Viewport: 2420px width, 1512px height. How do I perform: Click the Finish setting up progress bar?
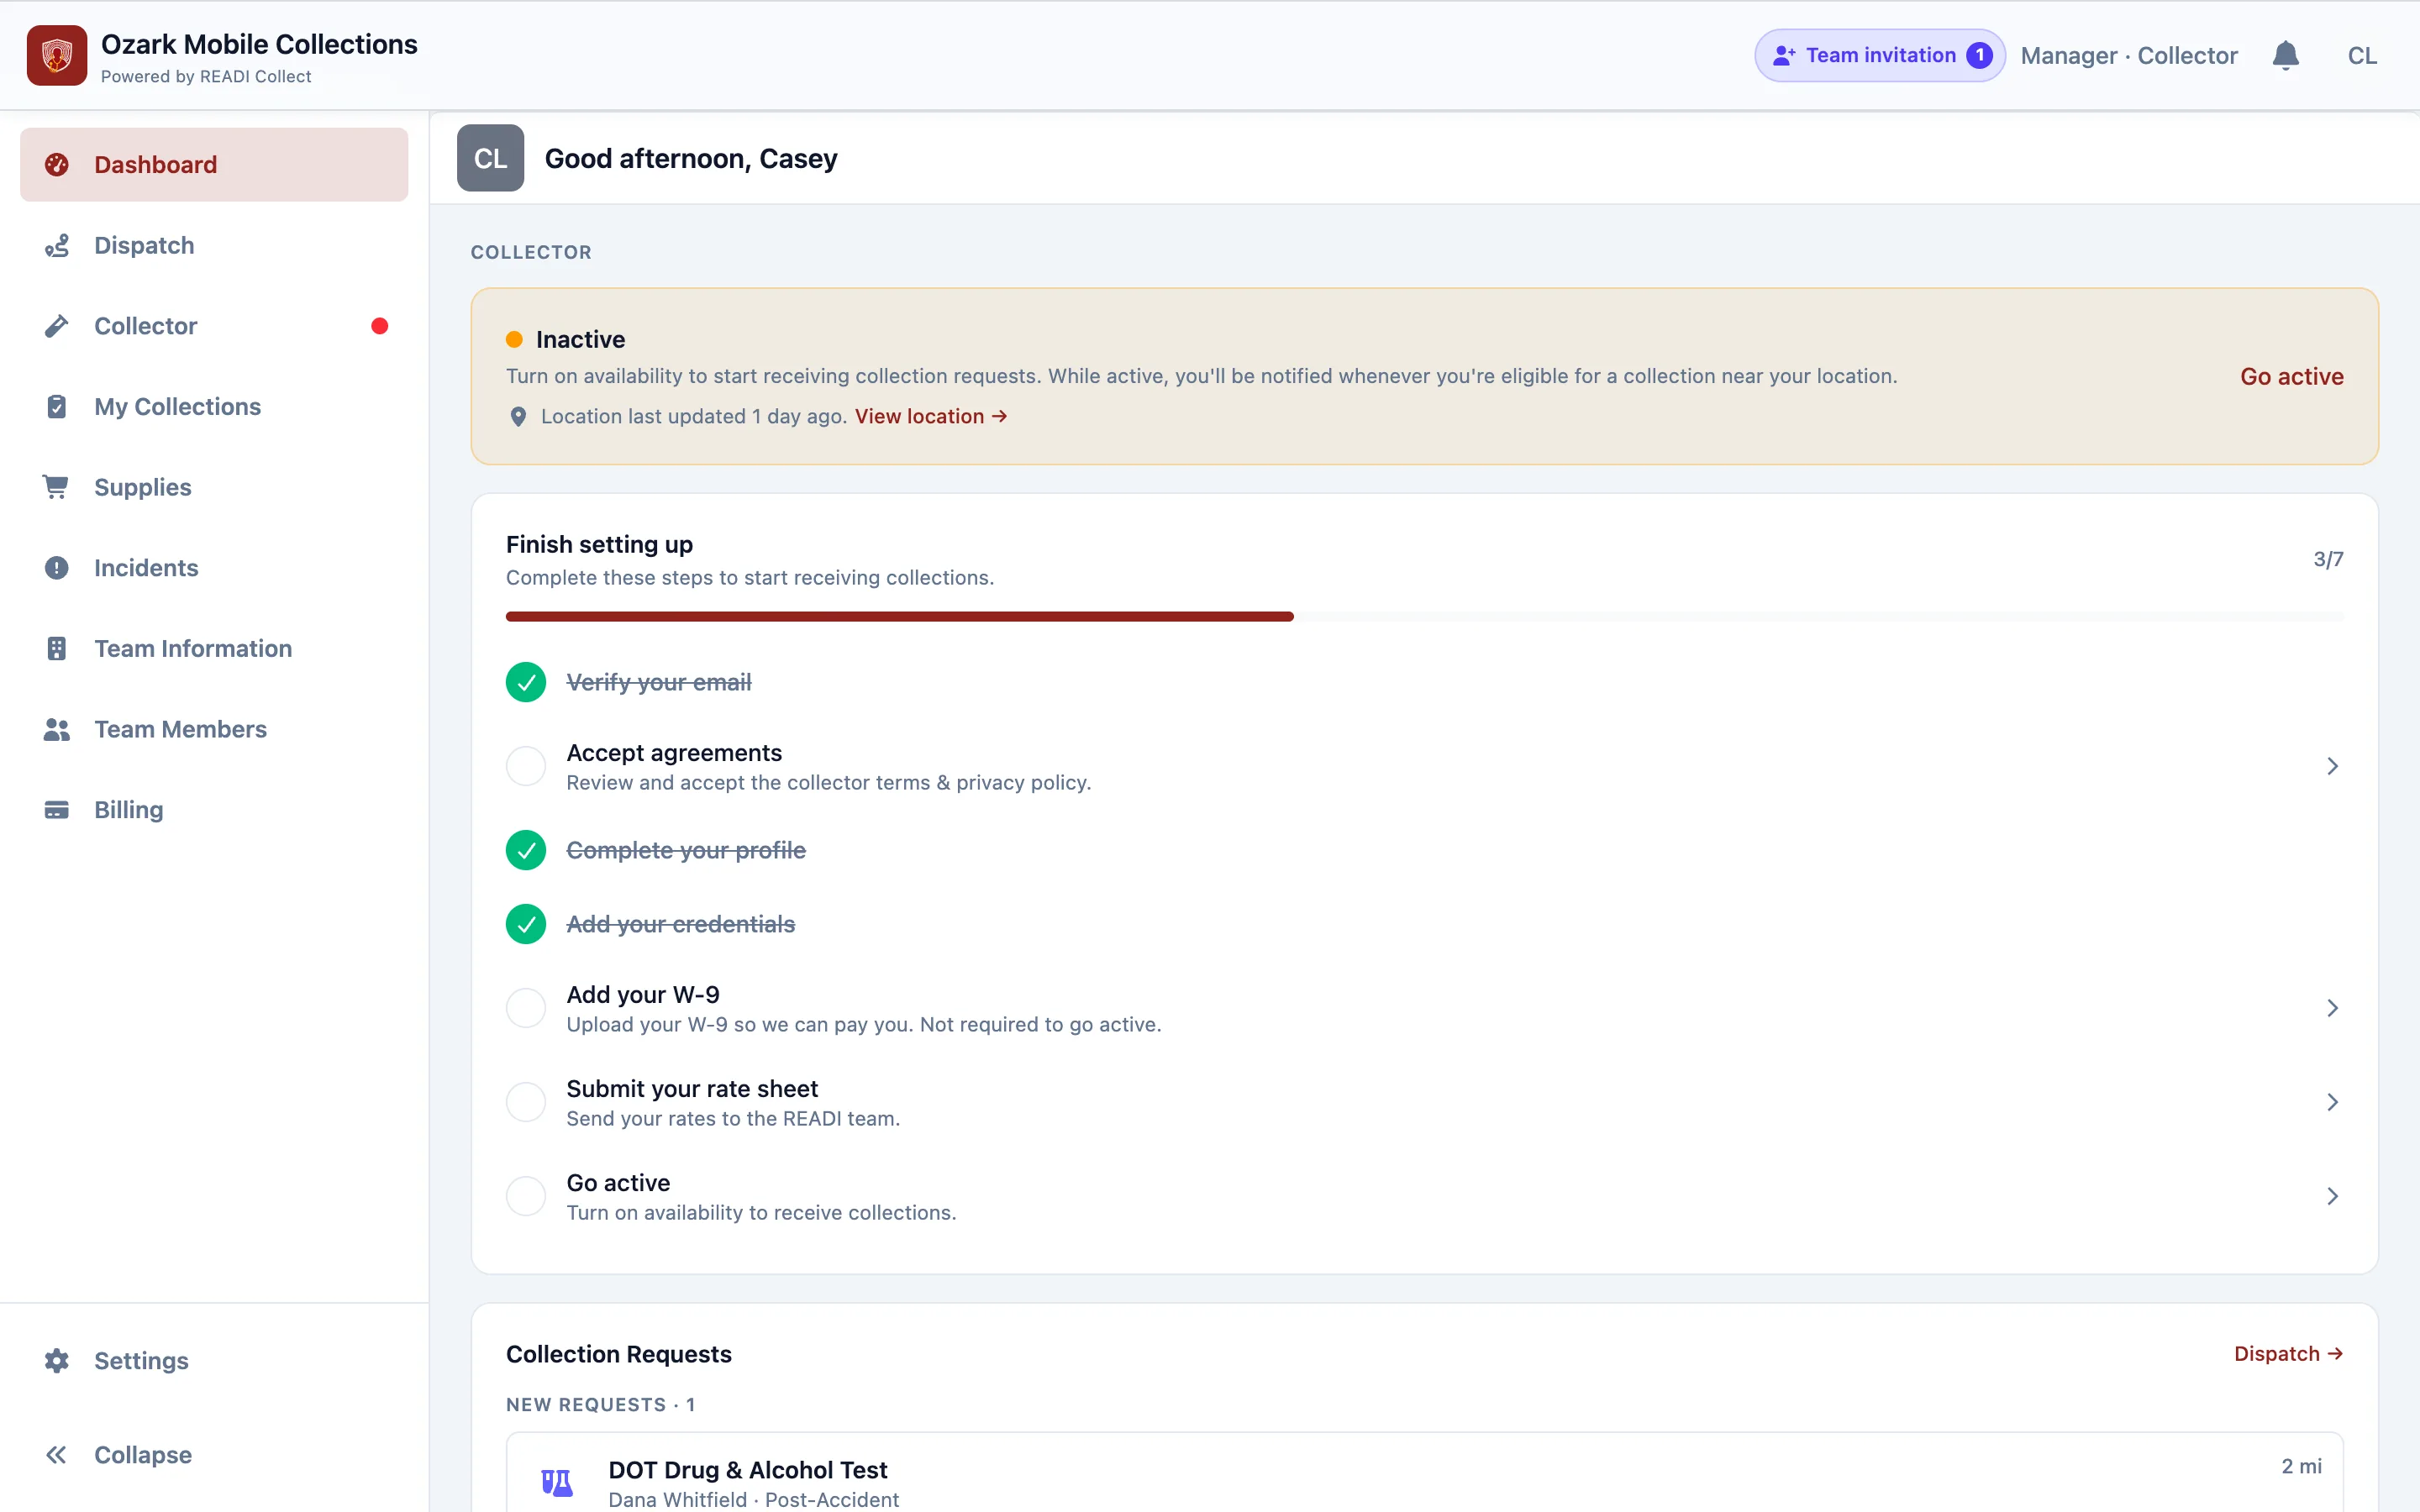(x=1424, y=617)
